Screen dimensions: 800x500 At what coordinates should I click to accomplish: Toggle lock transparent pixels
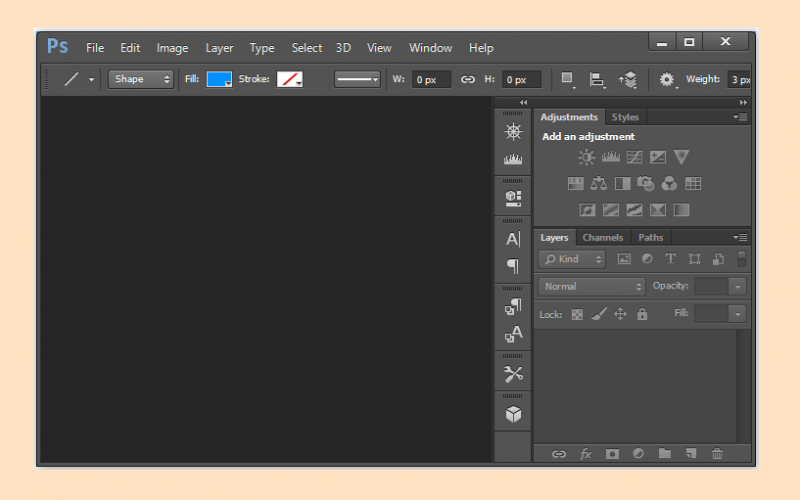(x=577, y=315)
